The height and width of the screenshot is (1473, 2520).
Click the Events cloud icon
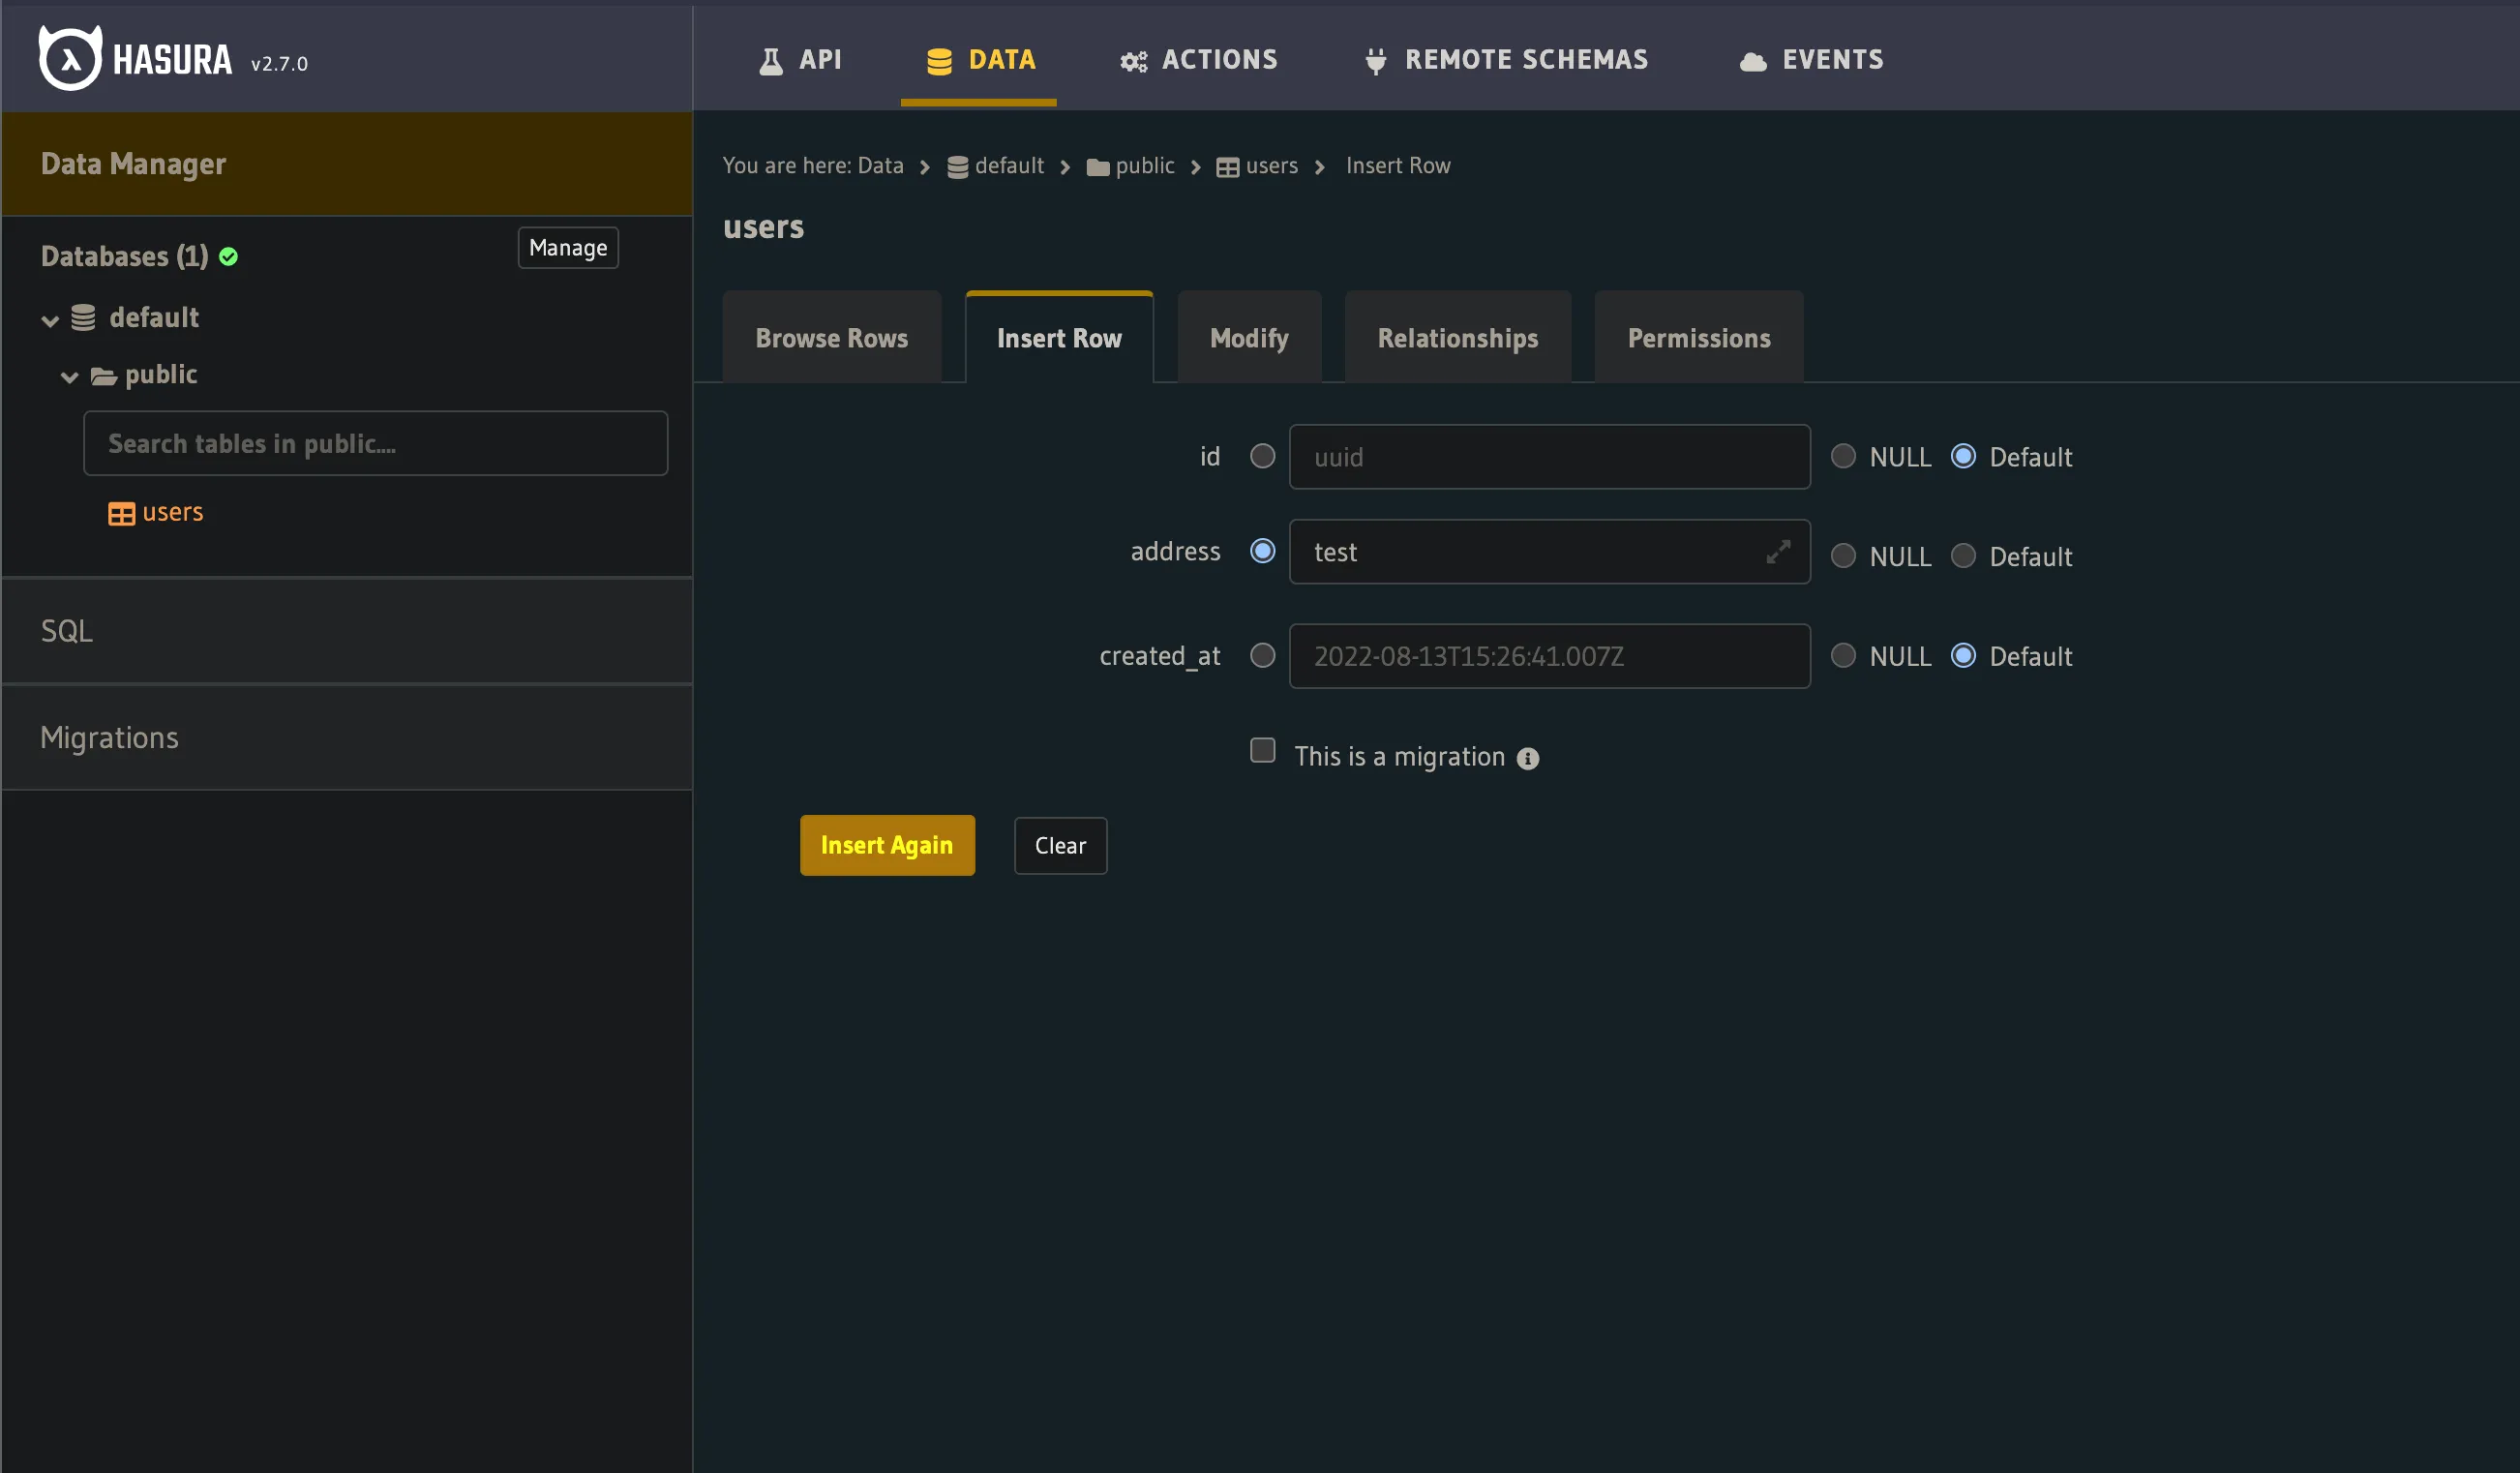pos(1752,62)
